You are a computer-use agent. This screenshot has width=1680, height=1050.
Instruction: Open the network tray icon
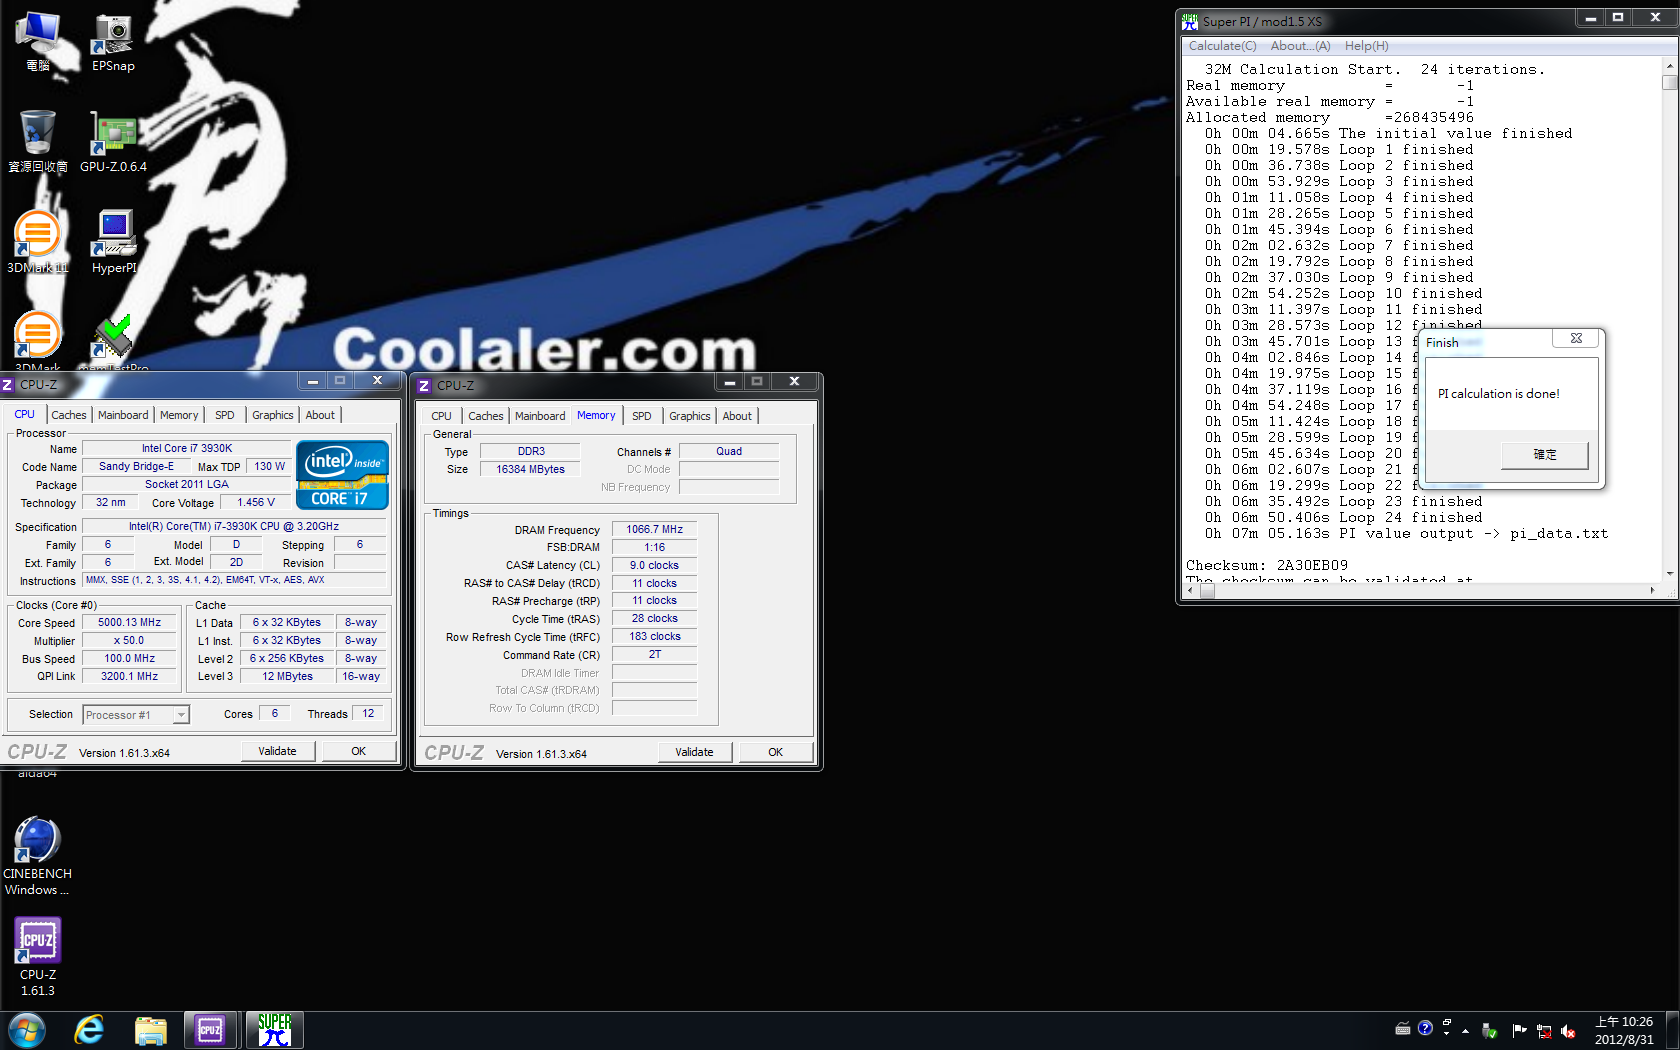(1544, 1031)
